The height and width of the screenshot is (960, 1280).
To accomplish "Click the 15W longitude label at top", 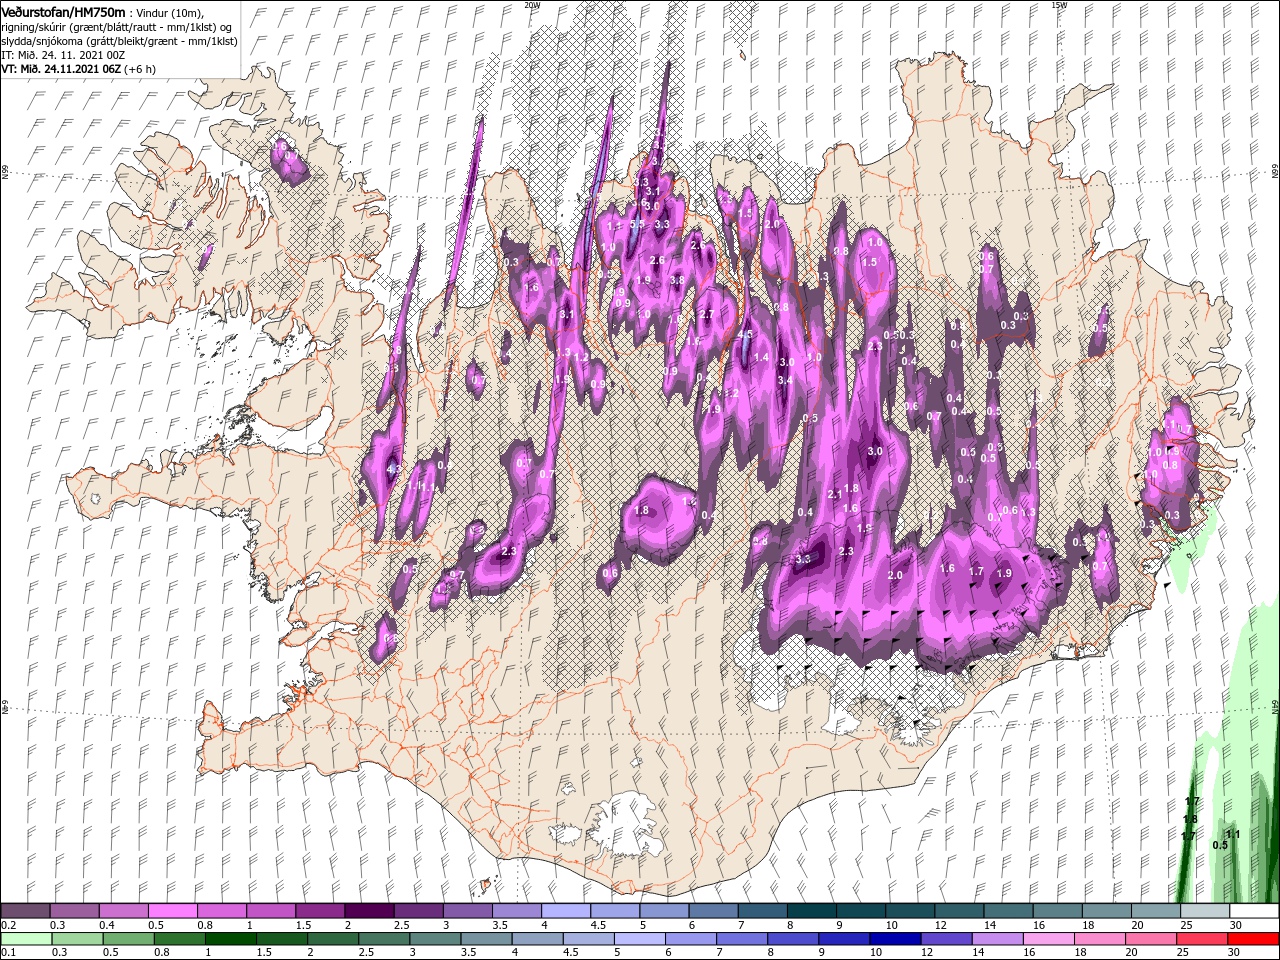I will coord(1059,5).
